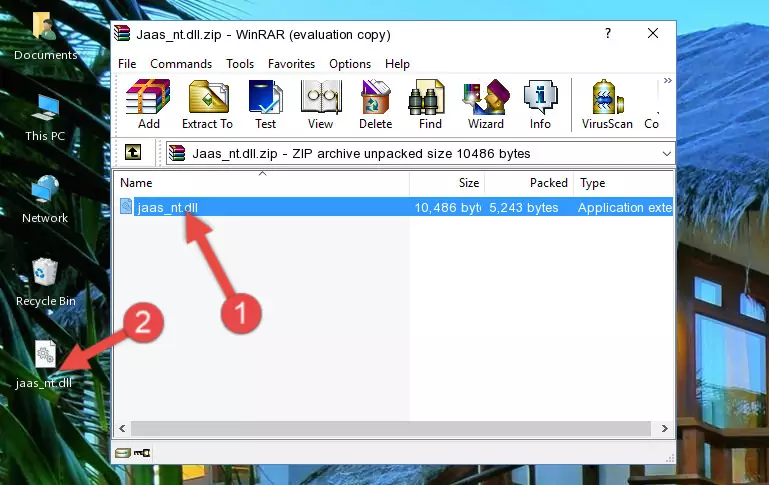Click the file icon of jaas_nt.dll row
Viewport: 769px width, 485px height.
pos(126,206)
